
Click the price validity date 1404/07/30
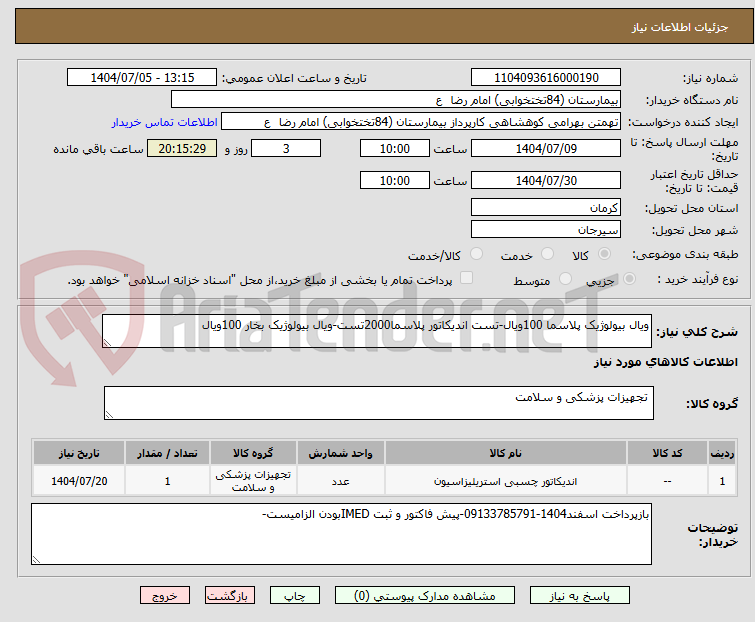pos(546,181)
